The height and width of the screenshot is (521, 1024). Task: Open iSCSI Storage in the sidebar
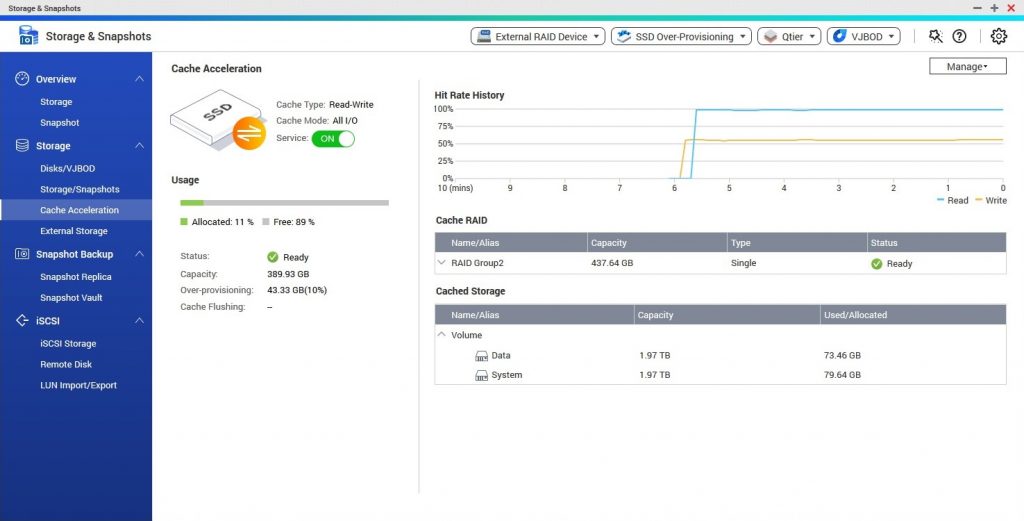pyautogui.click(x=68, y=343)
